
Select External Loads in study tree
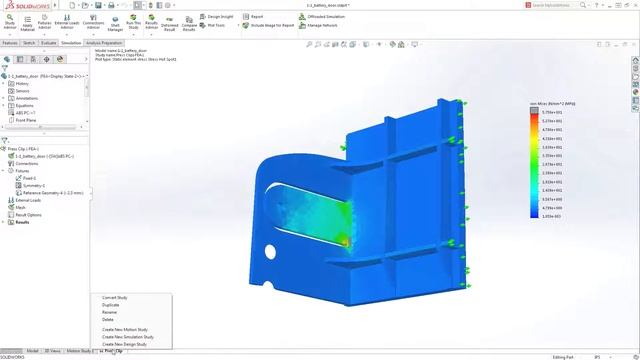pyautogui.click(x=24, y=200)
